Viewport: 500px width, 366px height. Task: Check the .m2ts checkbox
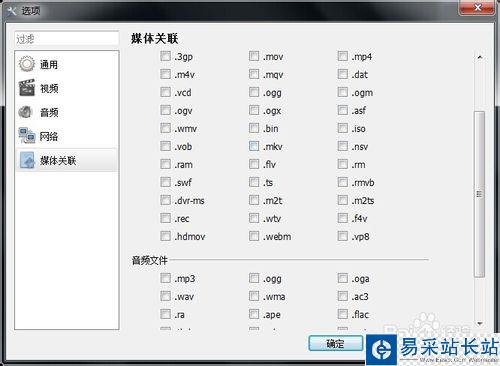[343, 200]
